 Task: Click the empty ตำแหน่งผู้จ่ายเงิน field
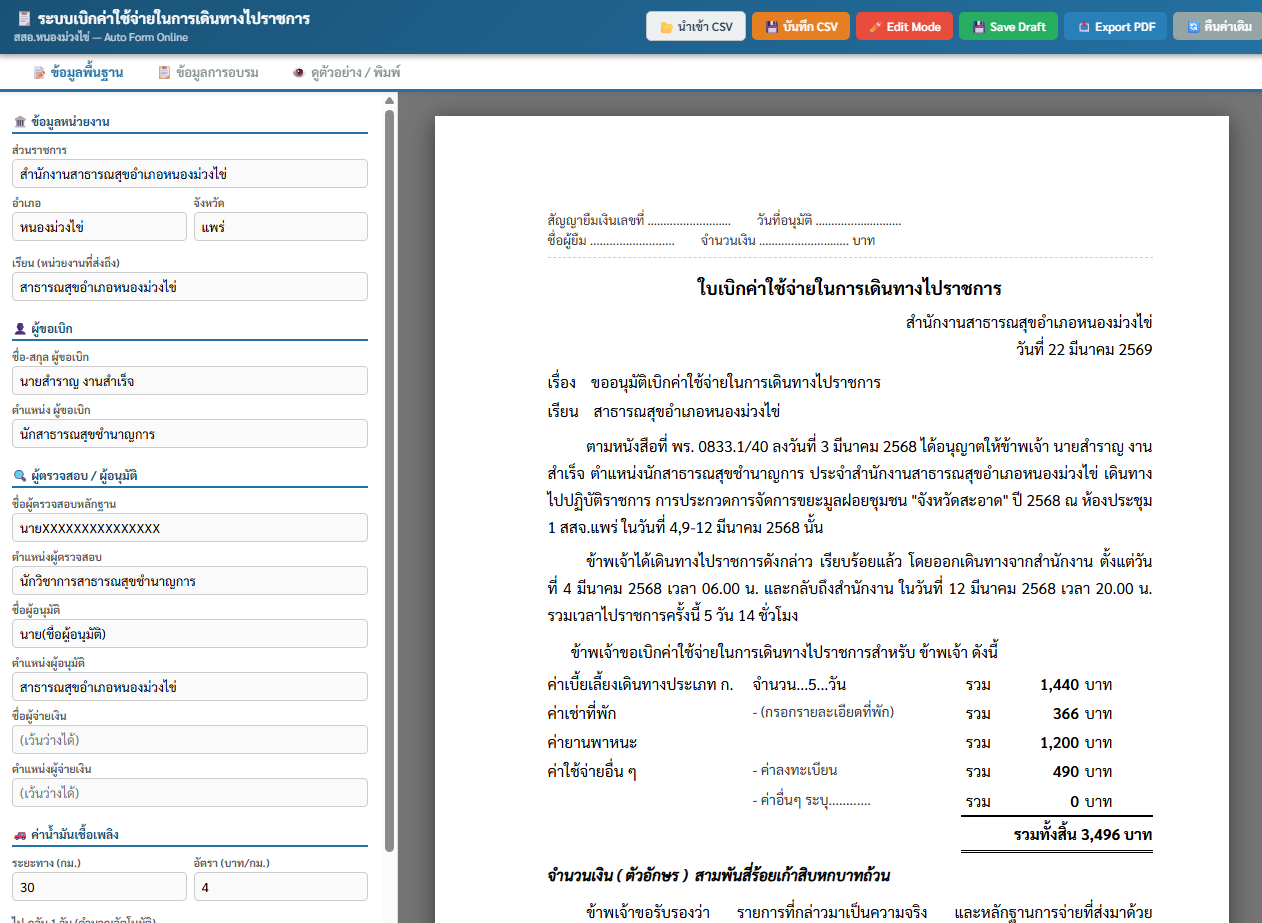pos(190,793)
